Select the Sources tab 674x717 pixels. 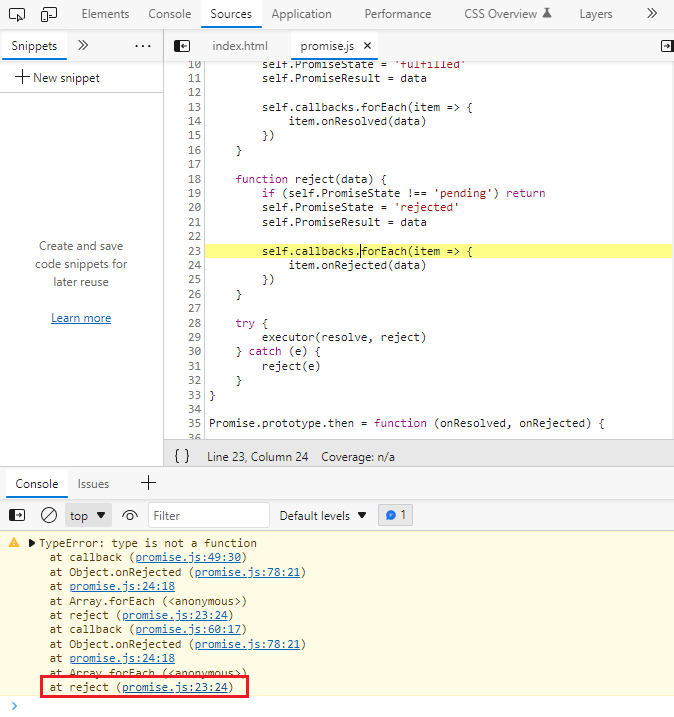click(x=231, y=14)
